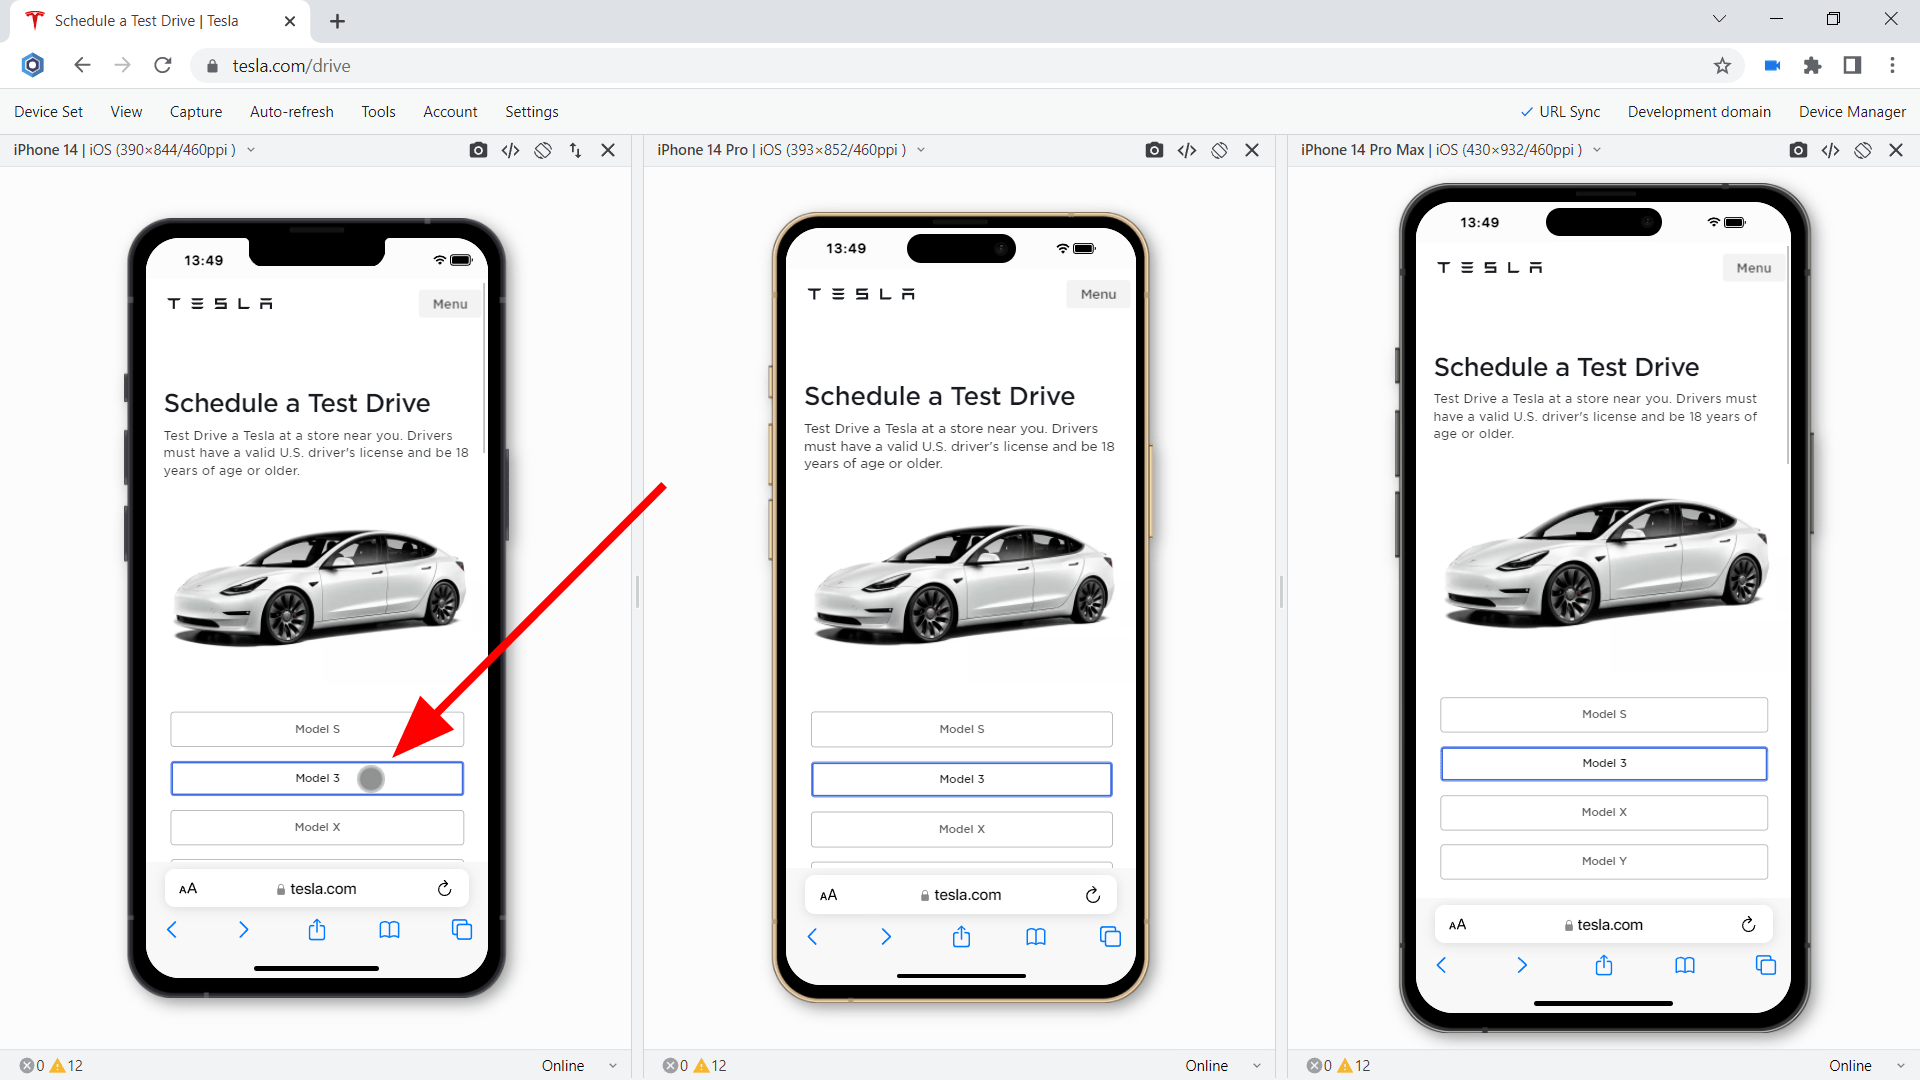The height and width of the screenshot is (1080, 1920).
Task: Bookmark this page with star icon
Action: click(x=1722, y=66)
